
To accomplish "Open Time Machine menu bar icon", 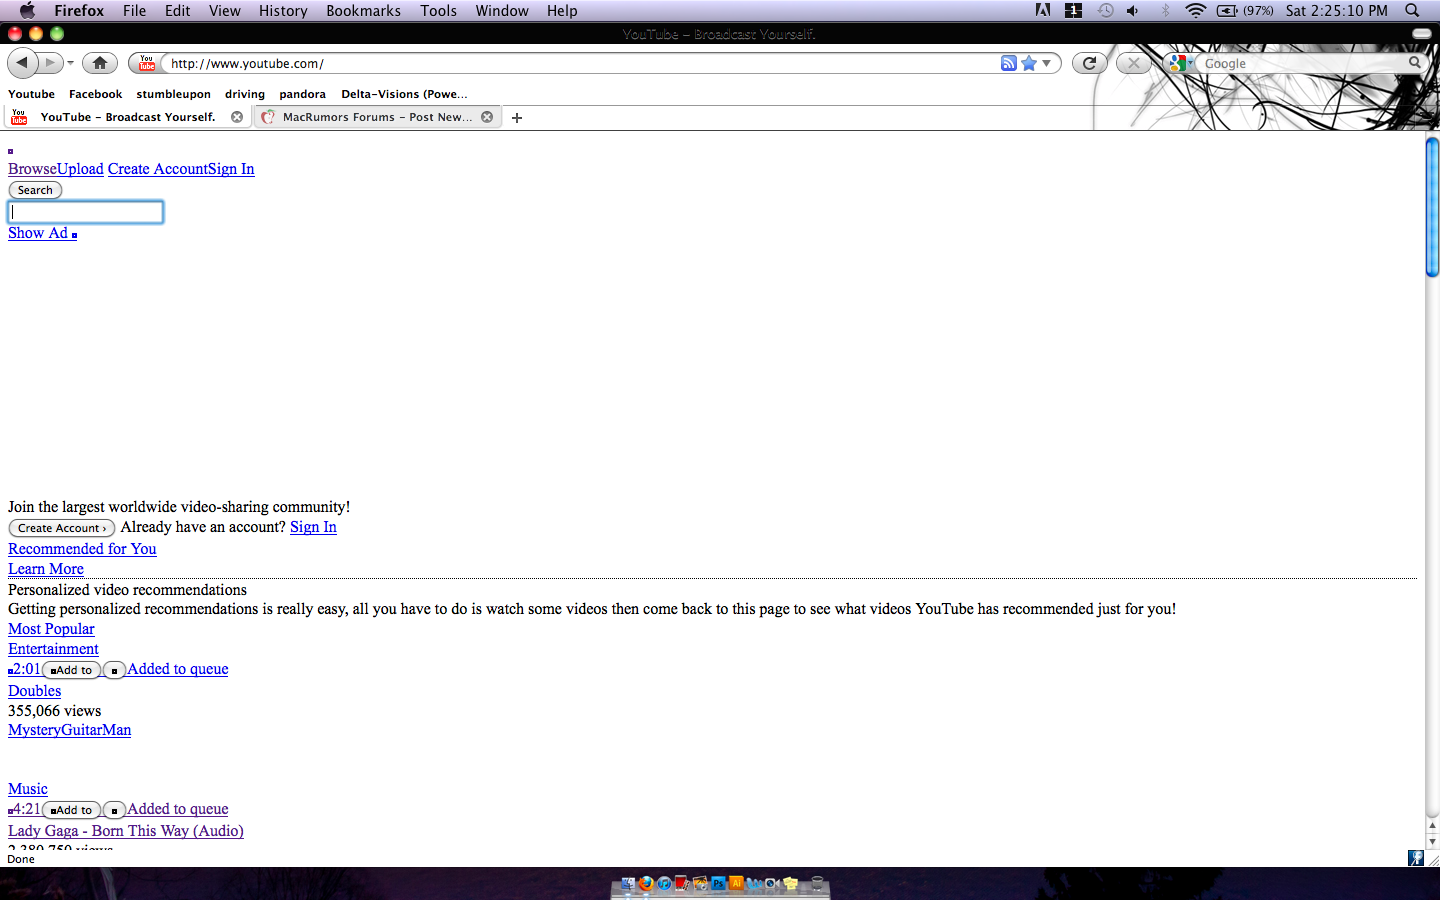I will (1105, 10).
